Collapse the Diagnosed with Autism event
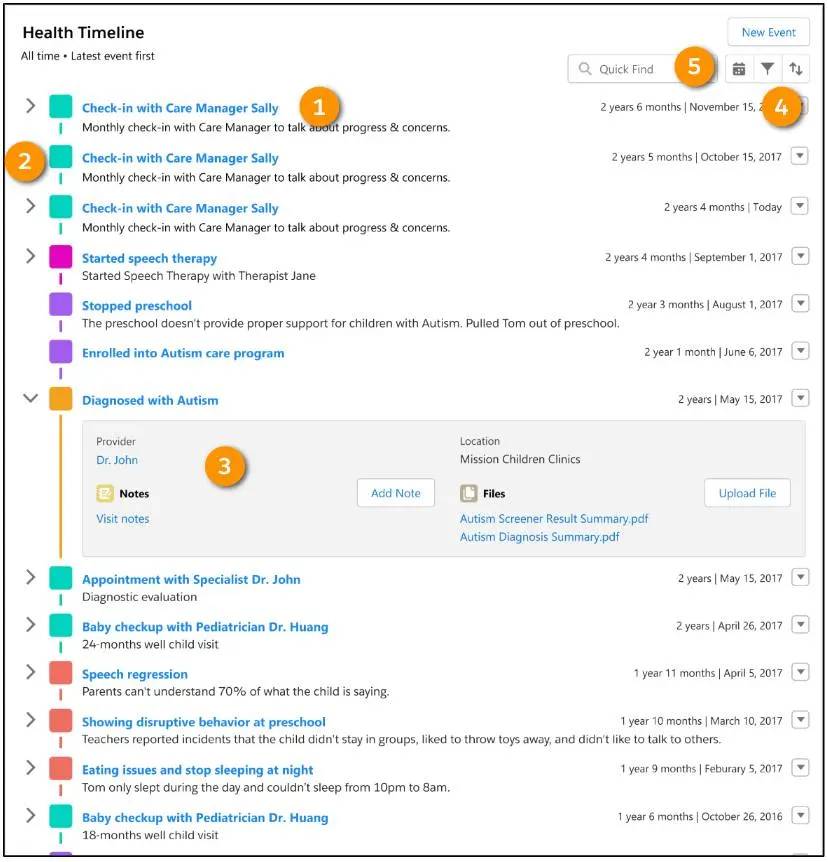 point(30,397)
